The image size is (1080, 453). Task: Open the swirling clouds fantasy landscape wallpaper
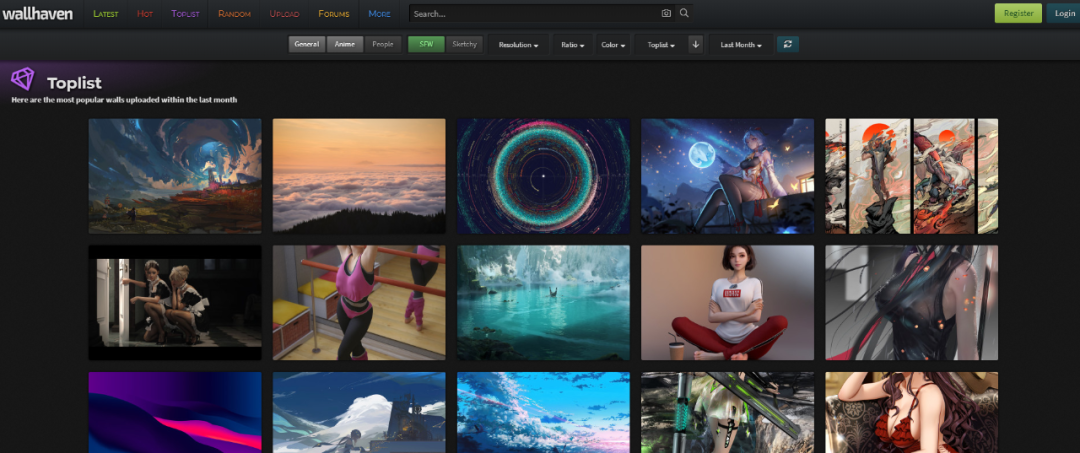click(175, 176)
